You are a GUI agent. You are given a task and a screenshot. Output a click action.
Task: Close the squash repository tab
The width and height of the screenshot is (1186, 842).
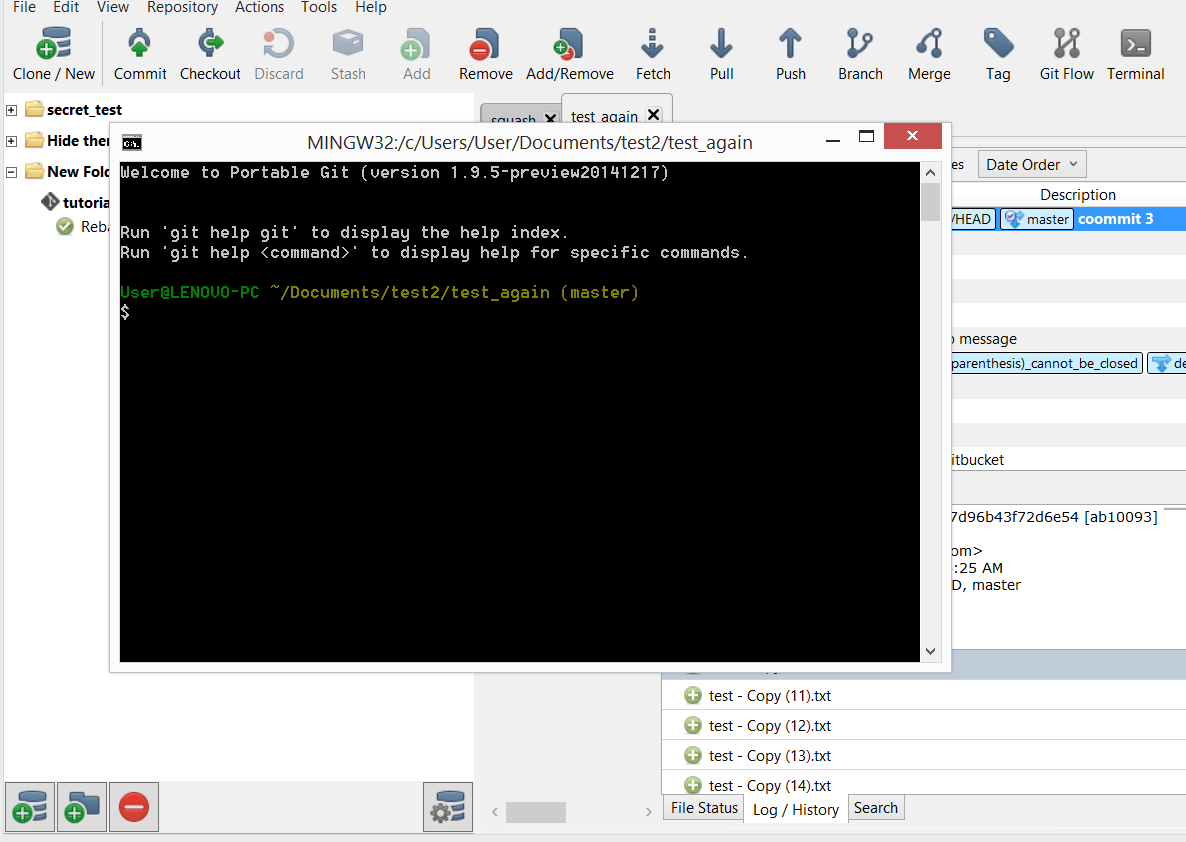click(551, 118)
